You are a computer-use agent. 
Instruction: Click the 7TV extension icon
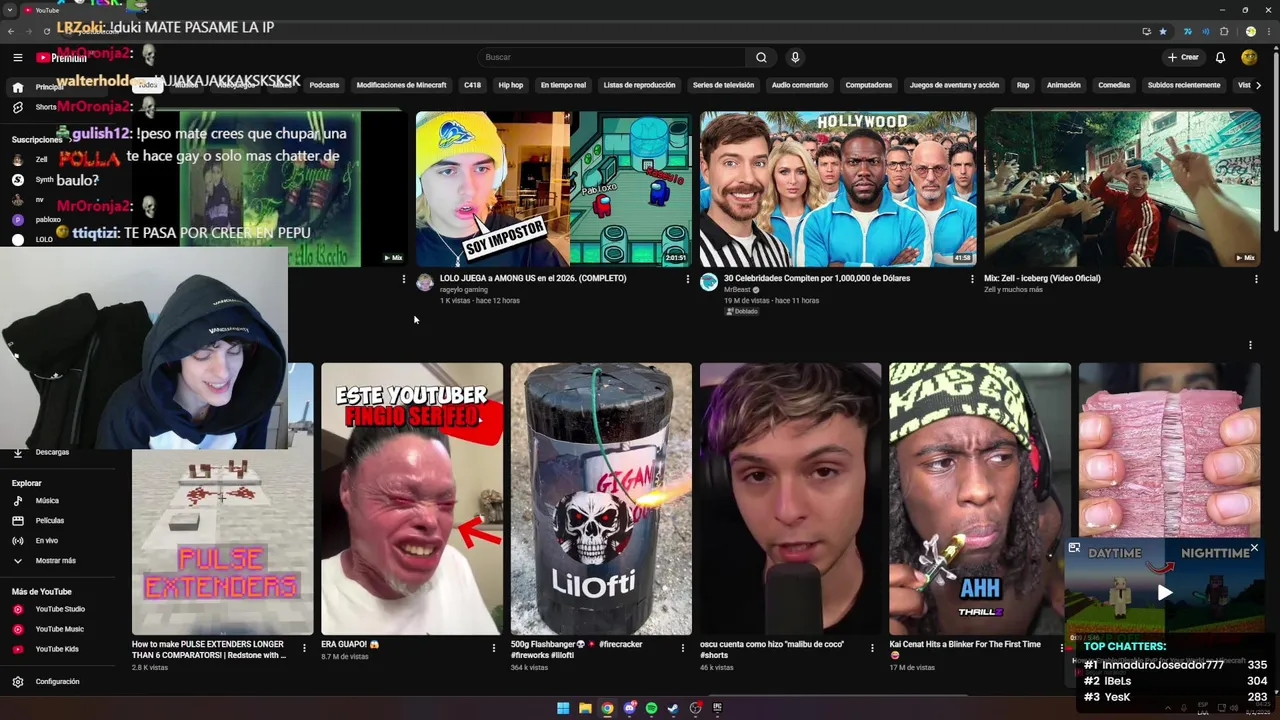(x=1187, y=31)
